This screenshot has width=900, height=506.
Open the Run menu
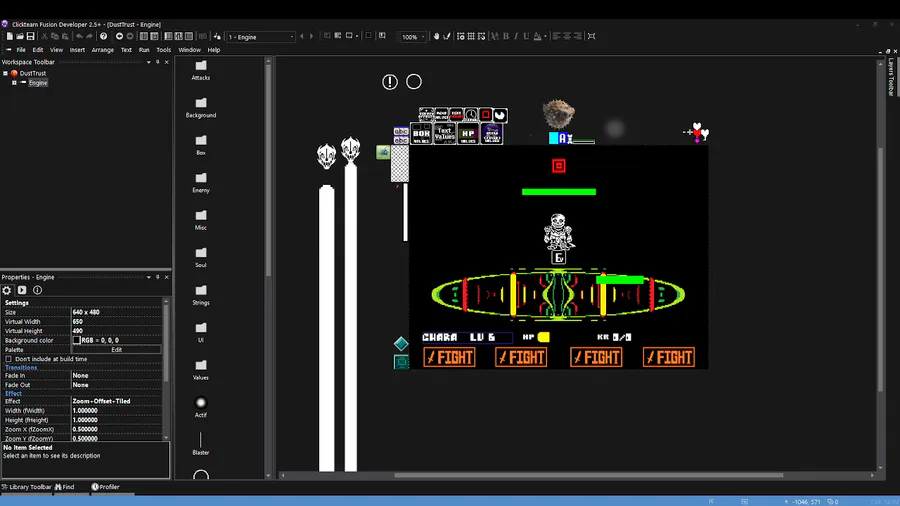(x=144, y=50)
